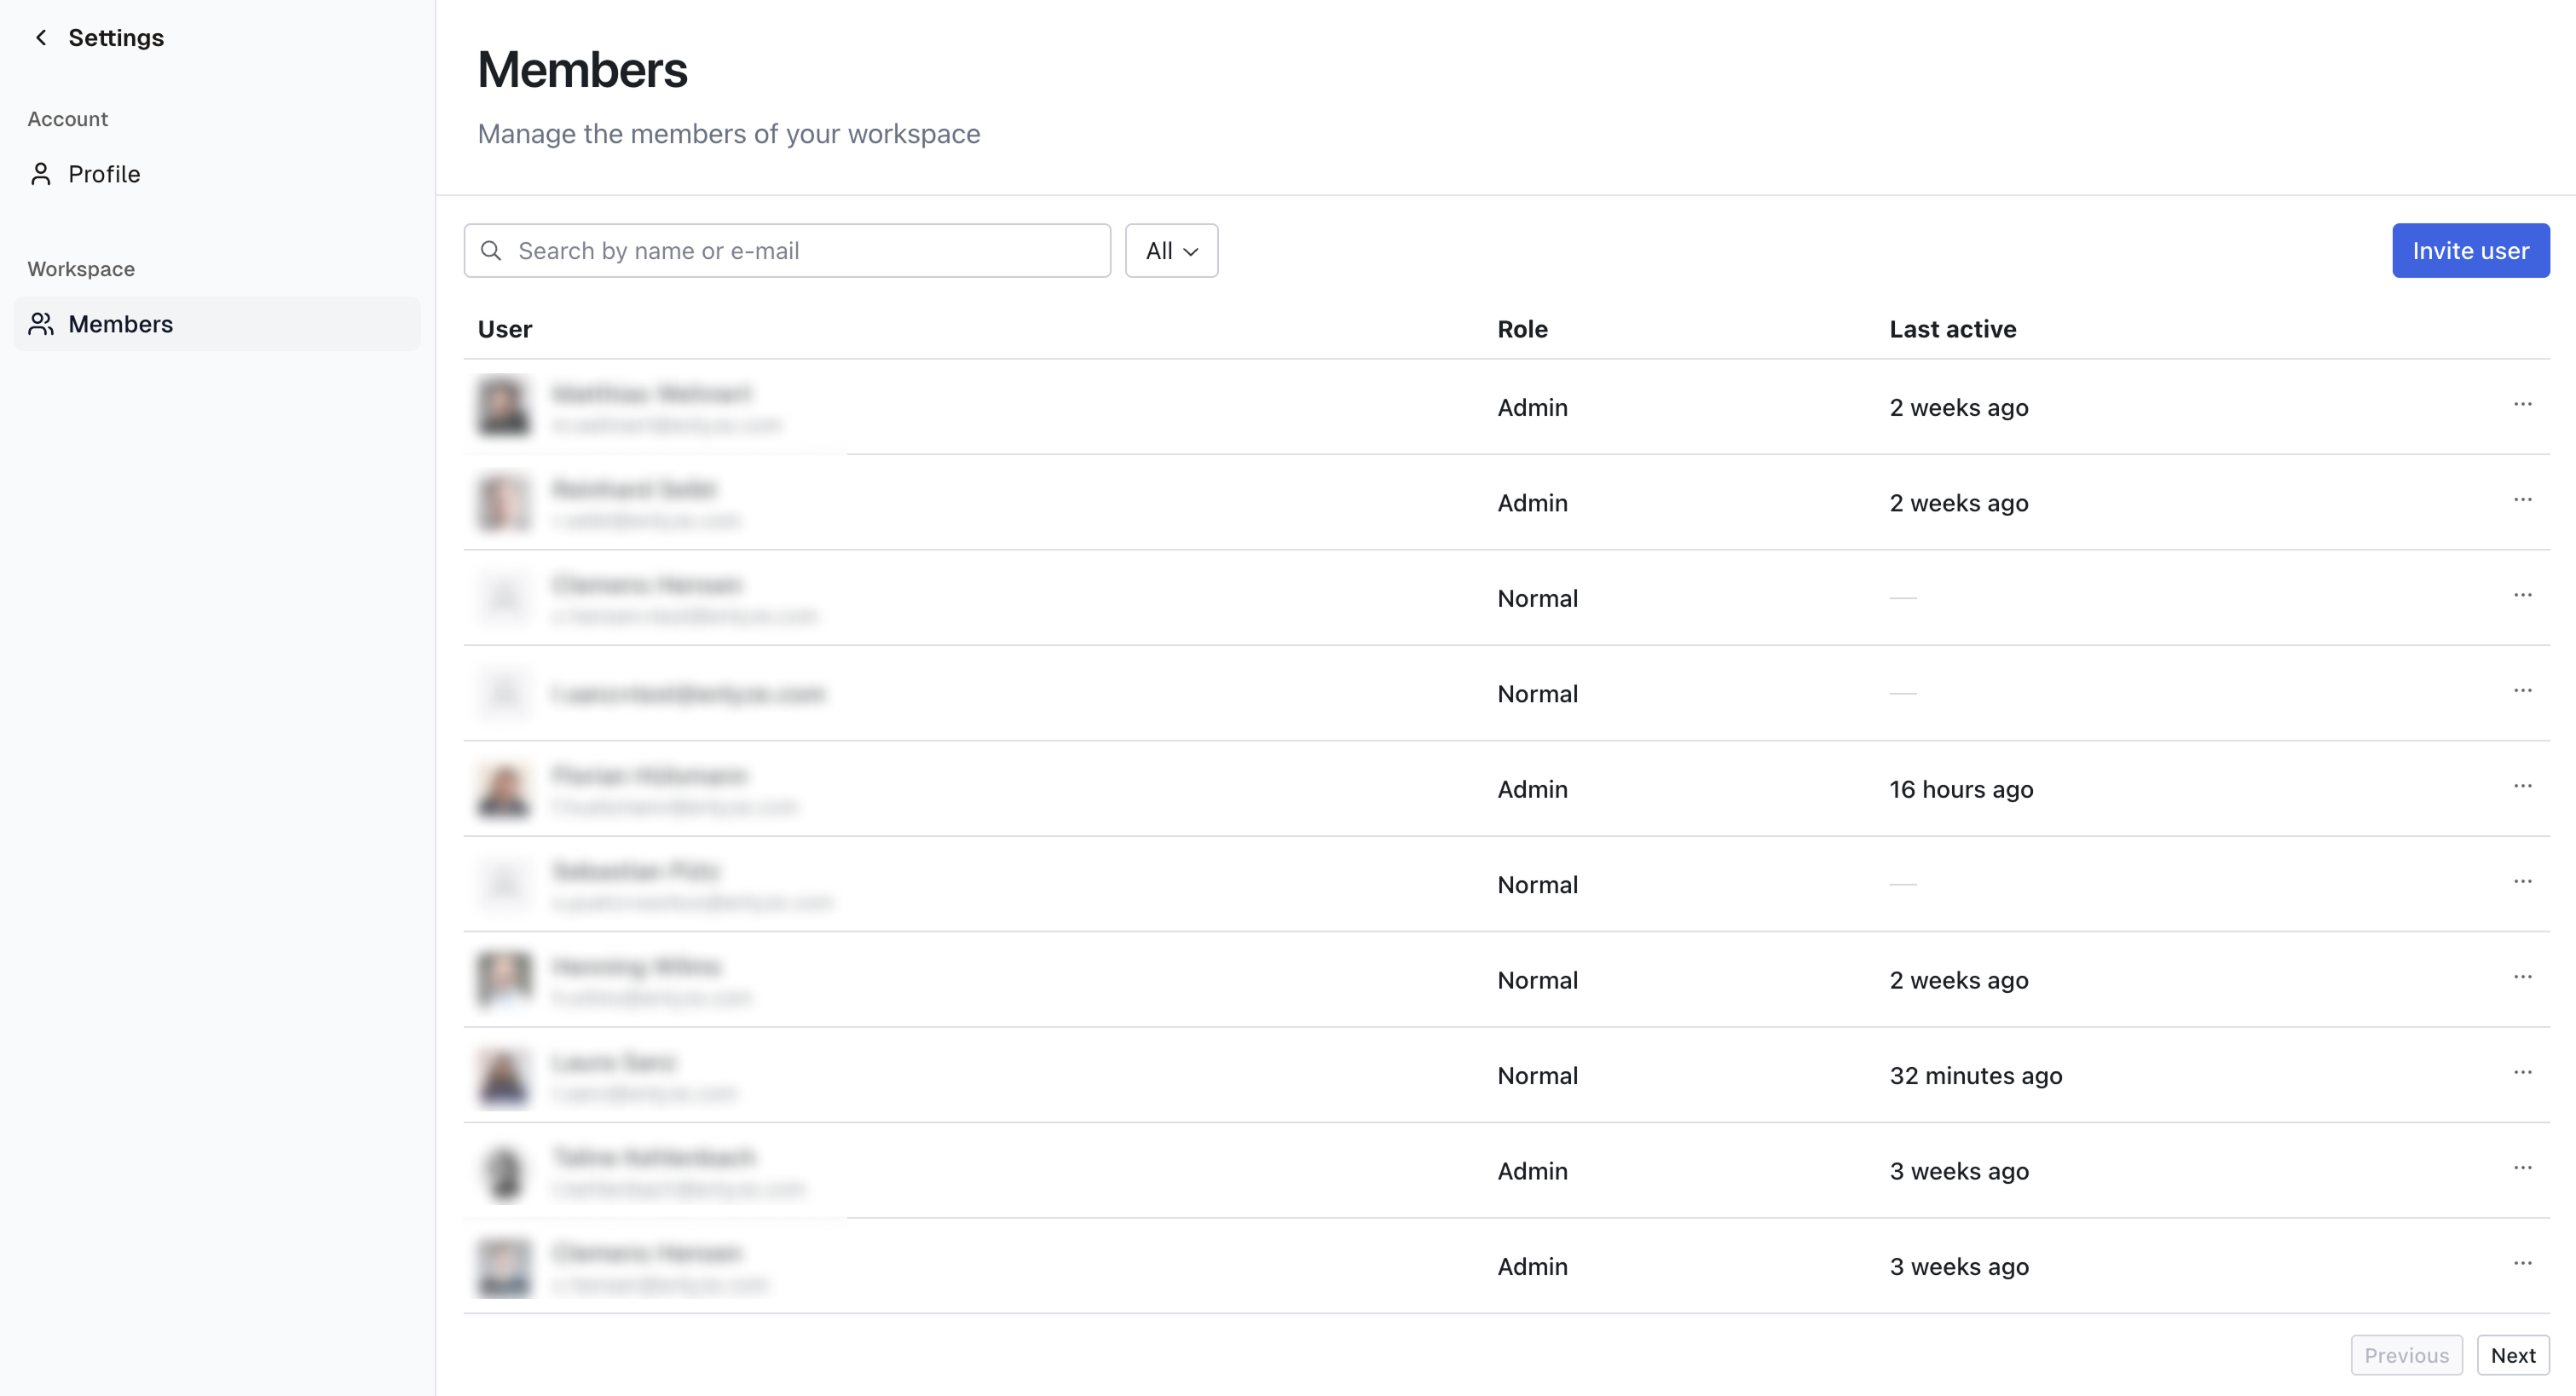Image resolution: width=2576 pixels, height=1396 pixels.
Task: Select the Profile person icon in sidebar
Action: [41, 173]
